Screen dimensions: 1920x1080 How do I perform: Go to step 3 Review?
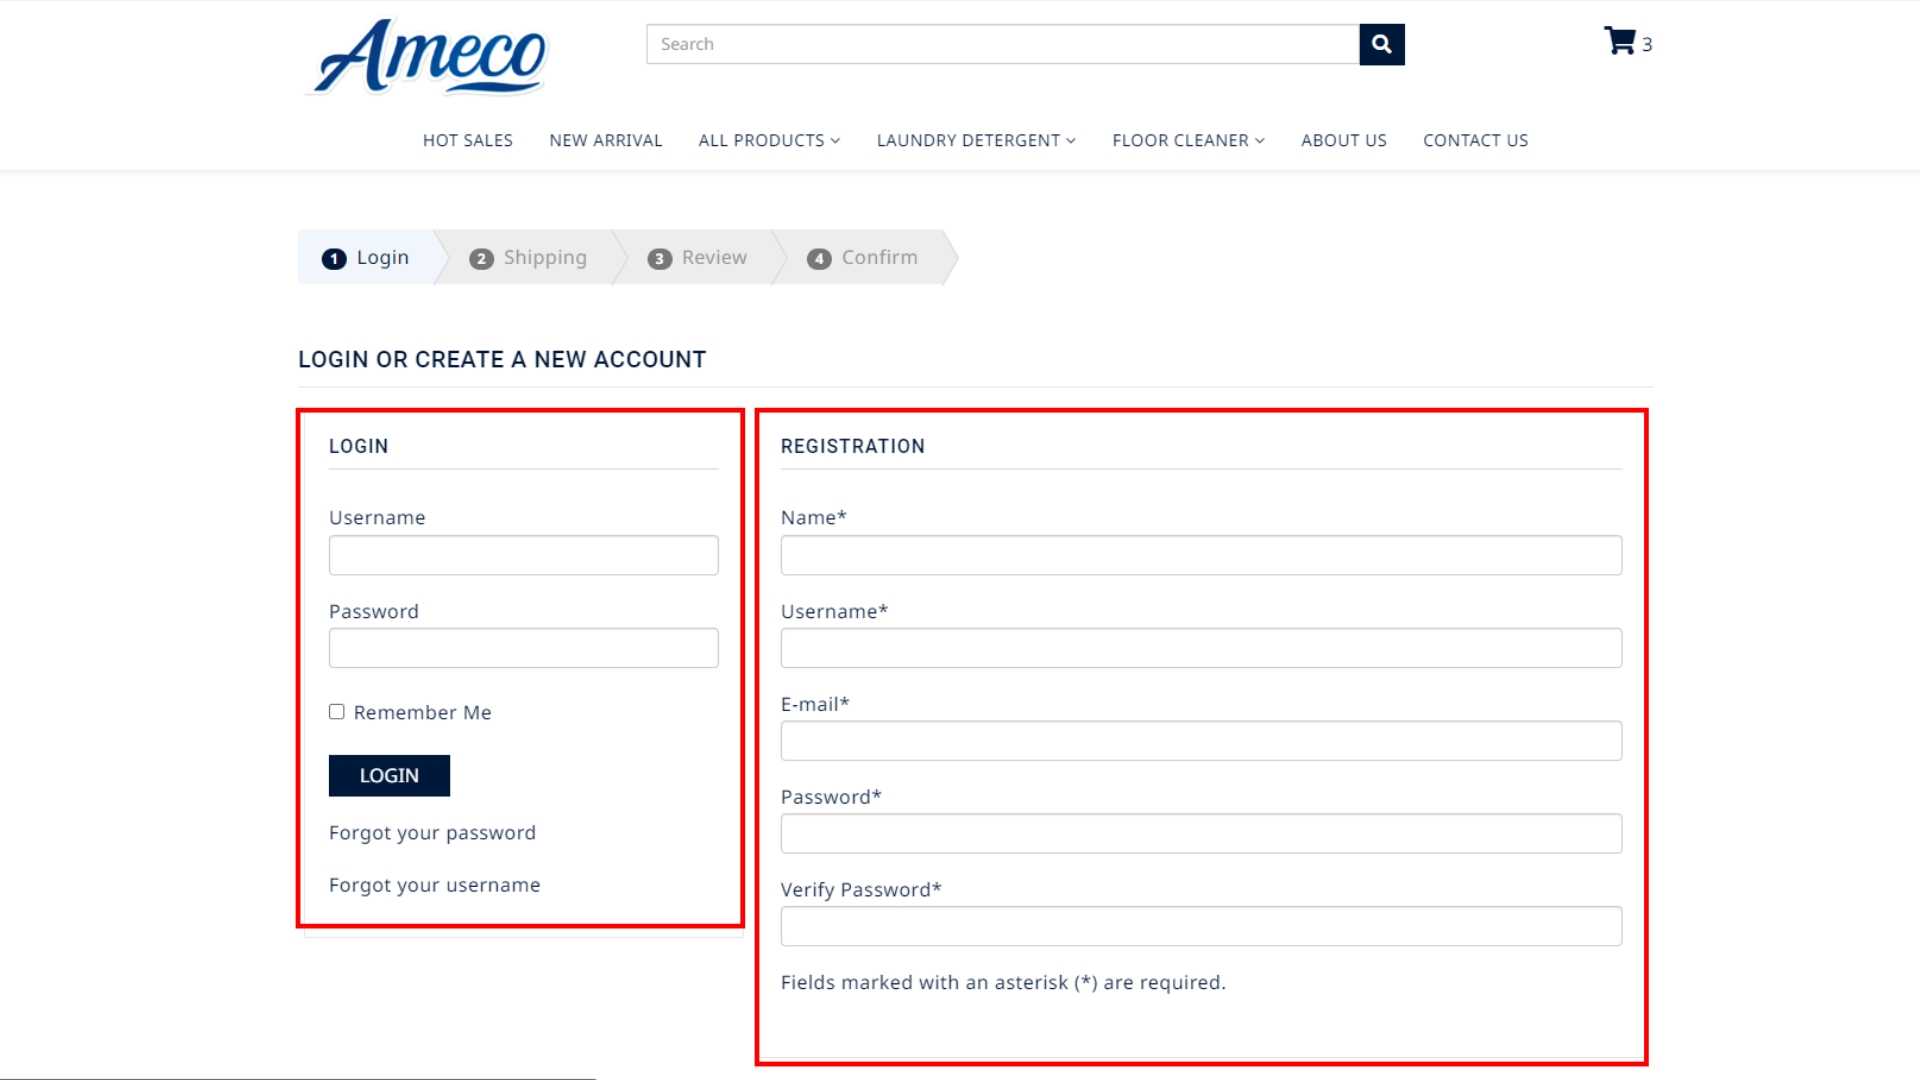(x=697, y=258)
